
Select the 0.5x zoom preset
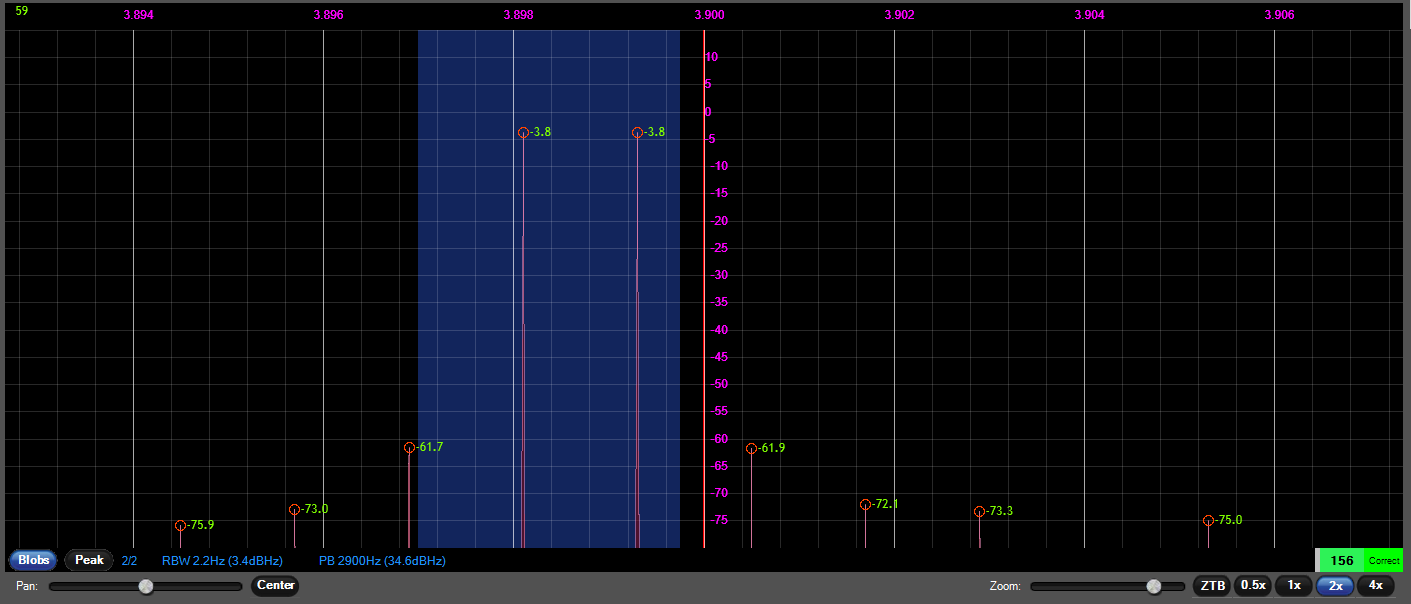pyautogui.click(x=1252, y=585)
